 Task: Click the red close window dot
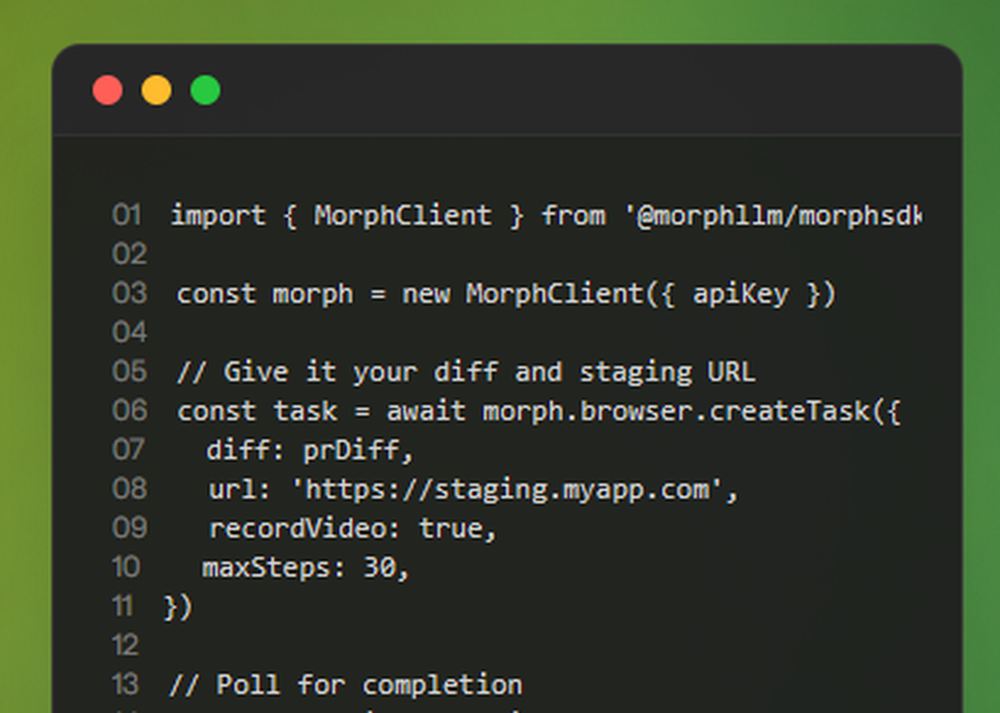click(x=107, y=91)
